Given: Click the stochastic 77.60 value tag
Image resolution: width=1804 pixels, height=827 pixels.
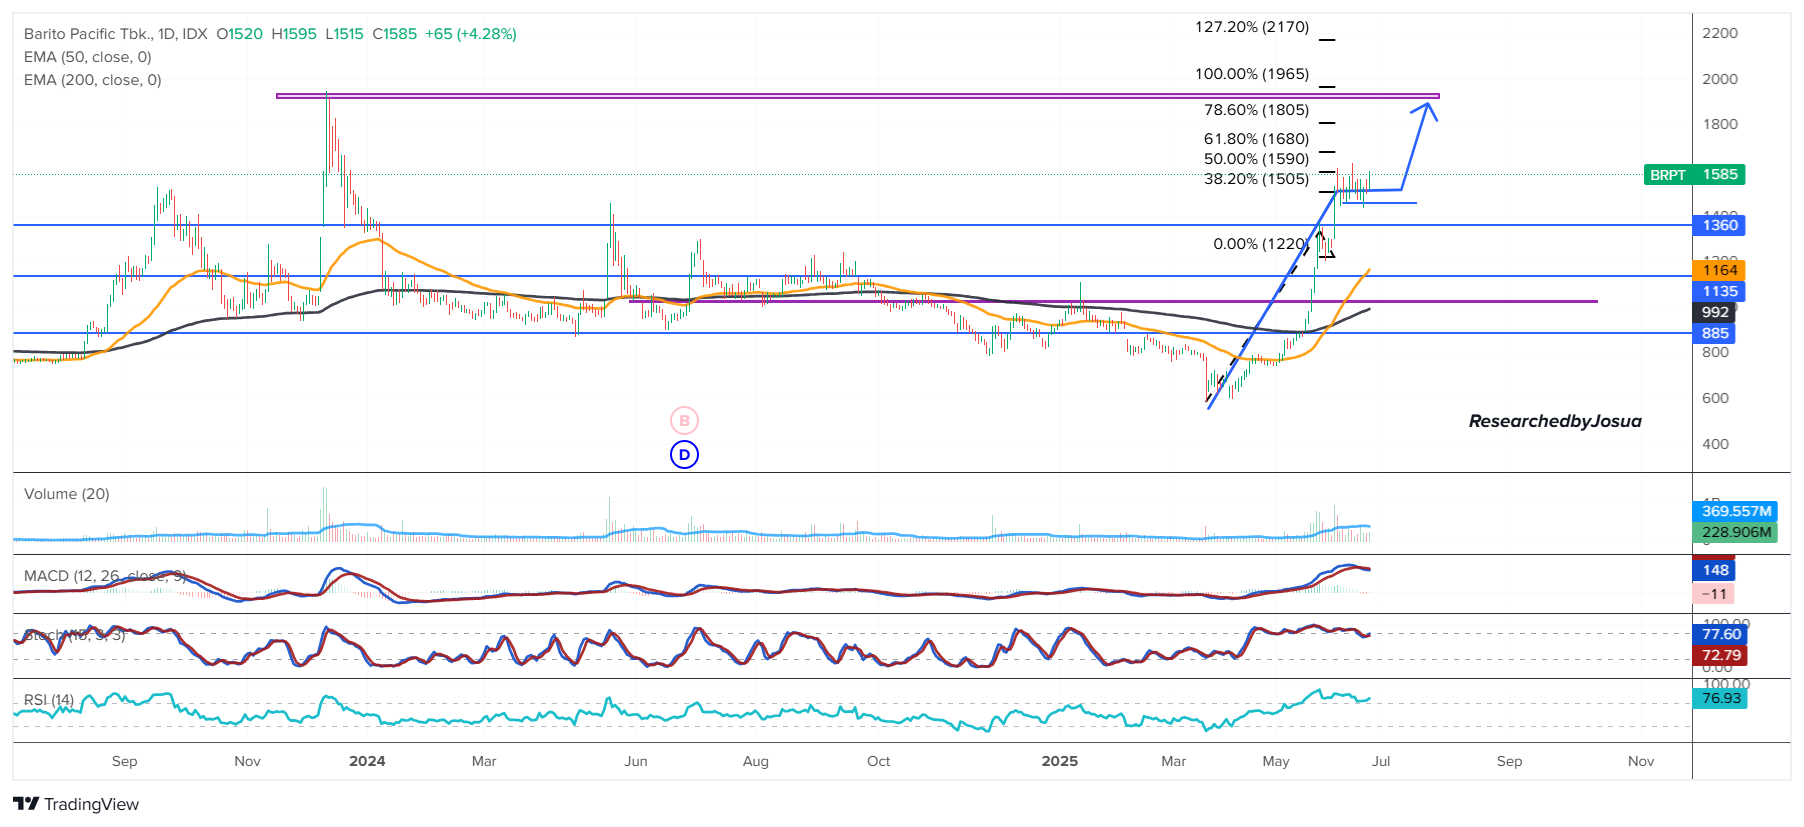Looking at the screenshot, I should click(x=1721, y=634).
